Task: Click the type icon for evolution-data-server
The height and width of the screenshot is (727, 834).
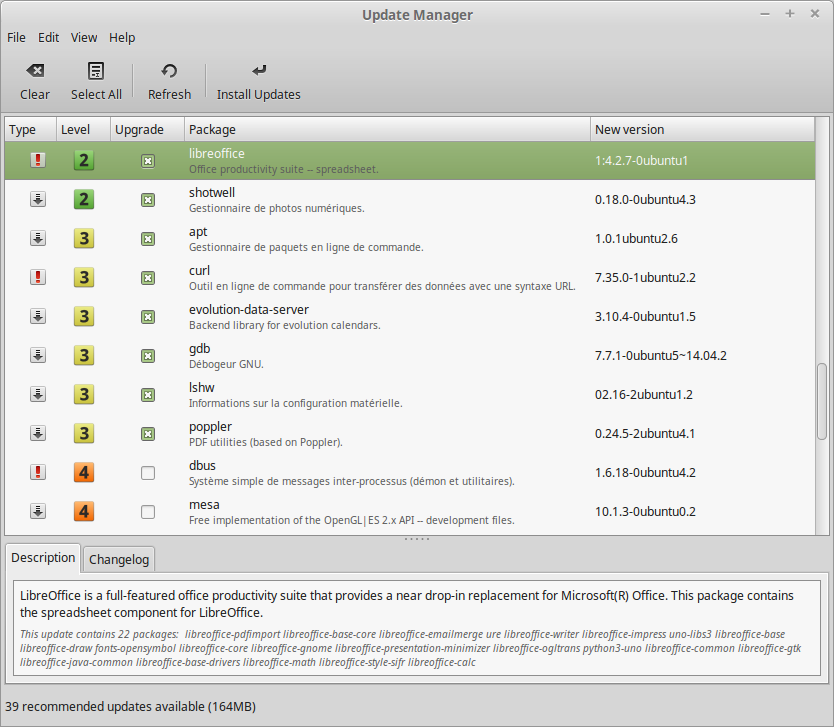Action: pyautogui.click(x=38, y=316)
